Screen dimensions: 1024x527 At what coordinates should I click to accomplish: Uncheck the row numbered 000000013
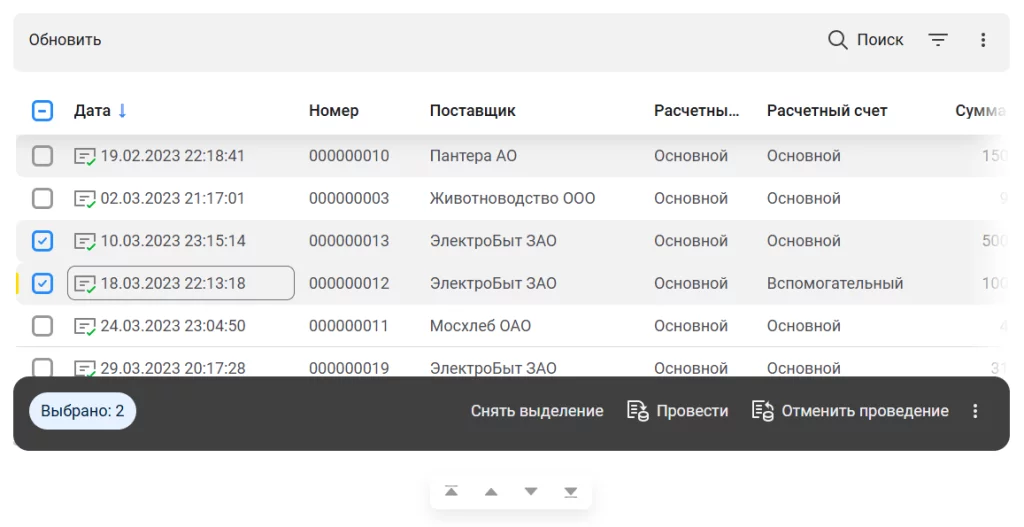pyautogui.click(x=42, y=241)
